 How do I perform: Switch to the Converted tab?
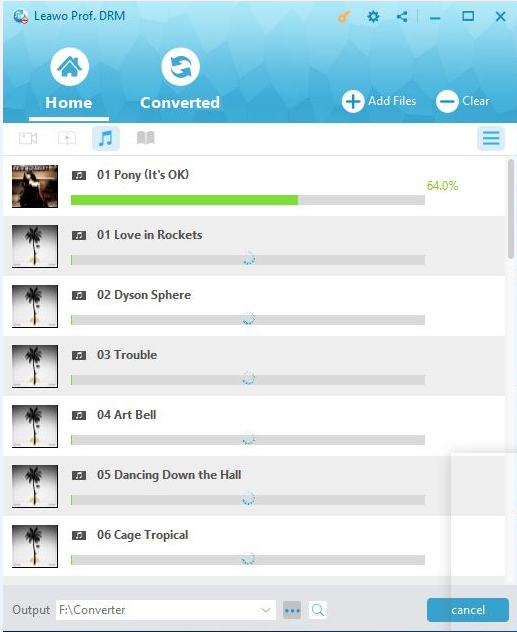[x=180, y=79]
